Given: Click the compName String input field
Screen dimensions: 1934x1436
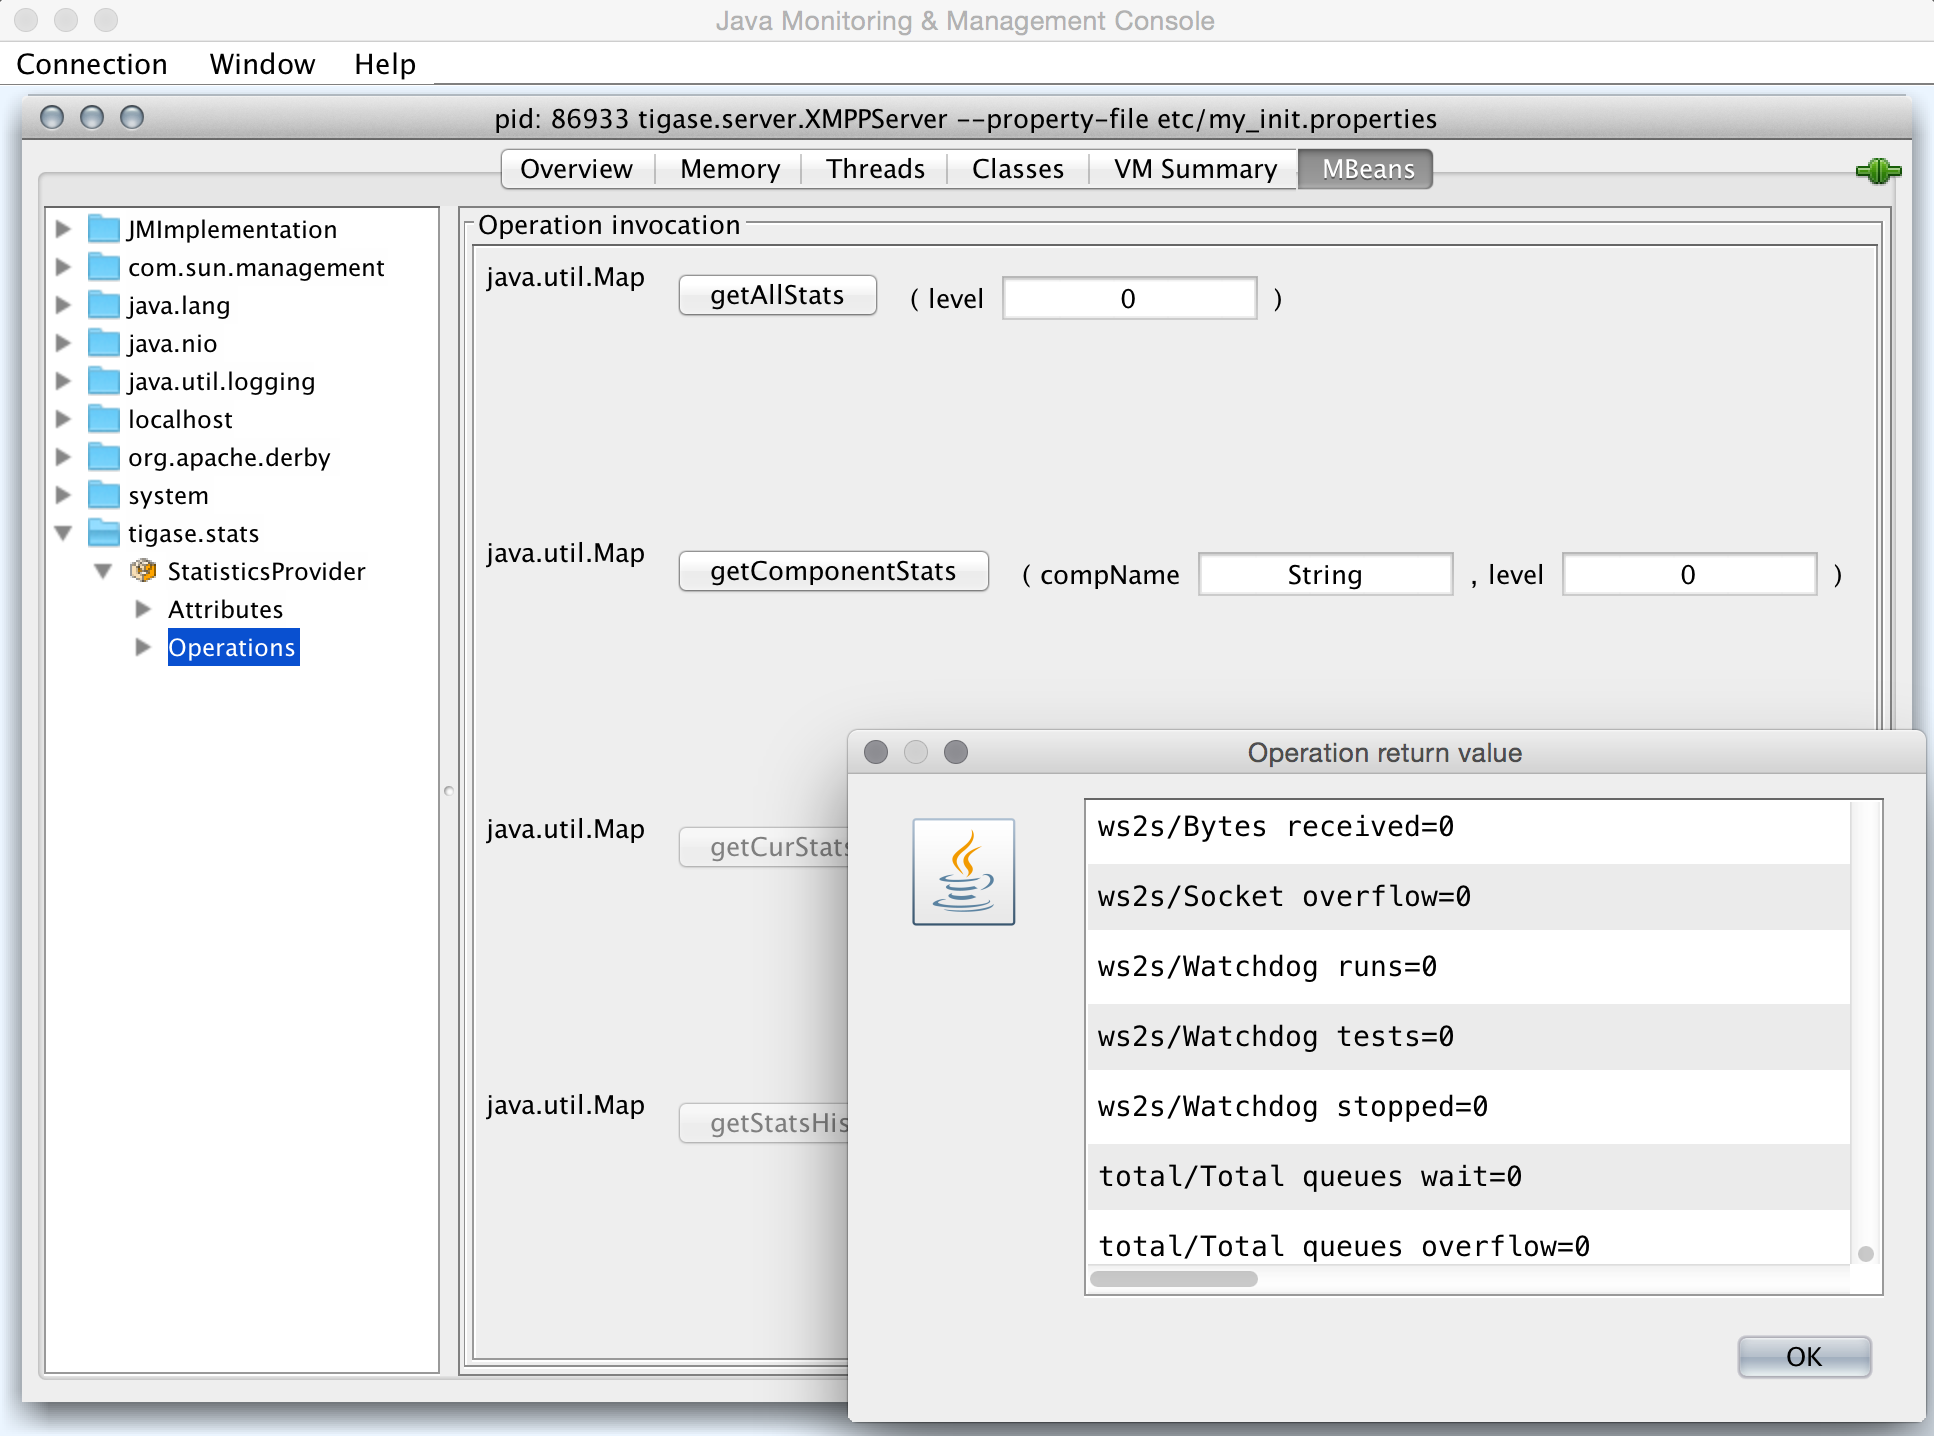Looking at the screenshot, I should 1325,574.
